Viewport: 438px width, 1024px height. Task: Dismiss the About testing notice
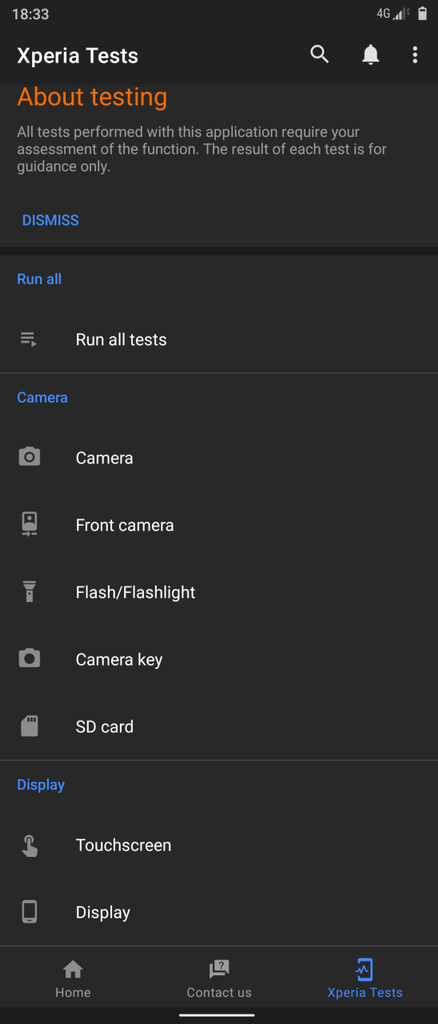pos(50,220)
